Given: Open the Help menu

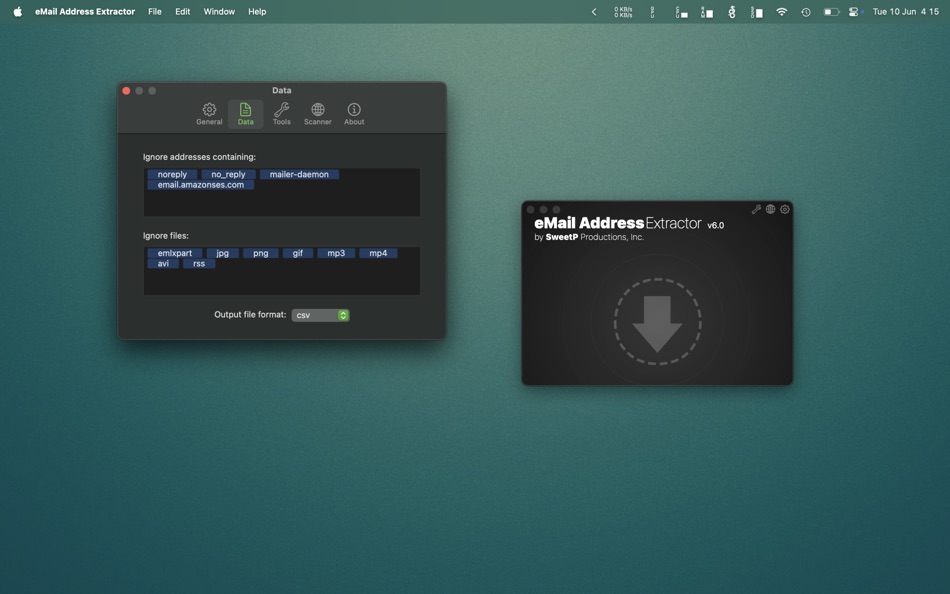Looking at the screenshot, I should pyautogui.click(x=257, y=12).
